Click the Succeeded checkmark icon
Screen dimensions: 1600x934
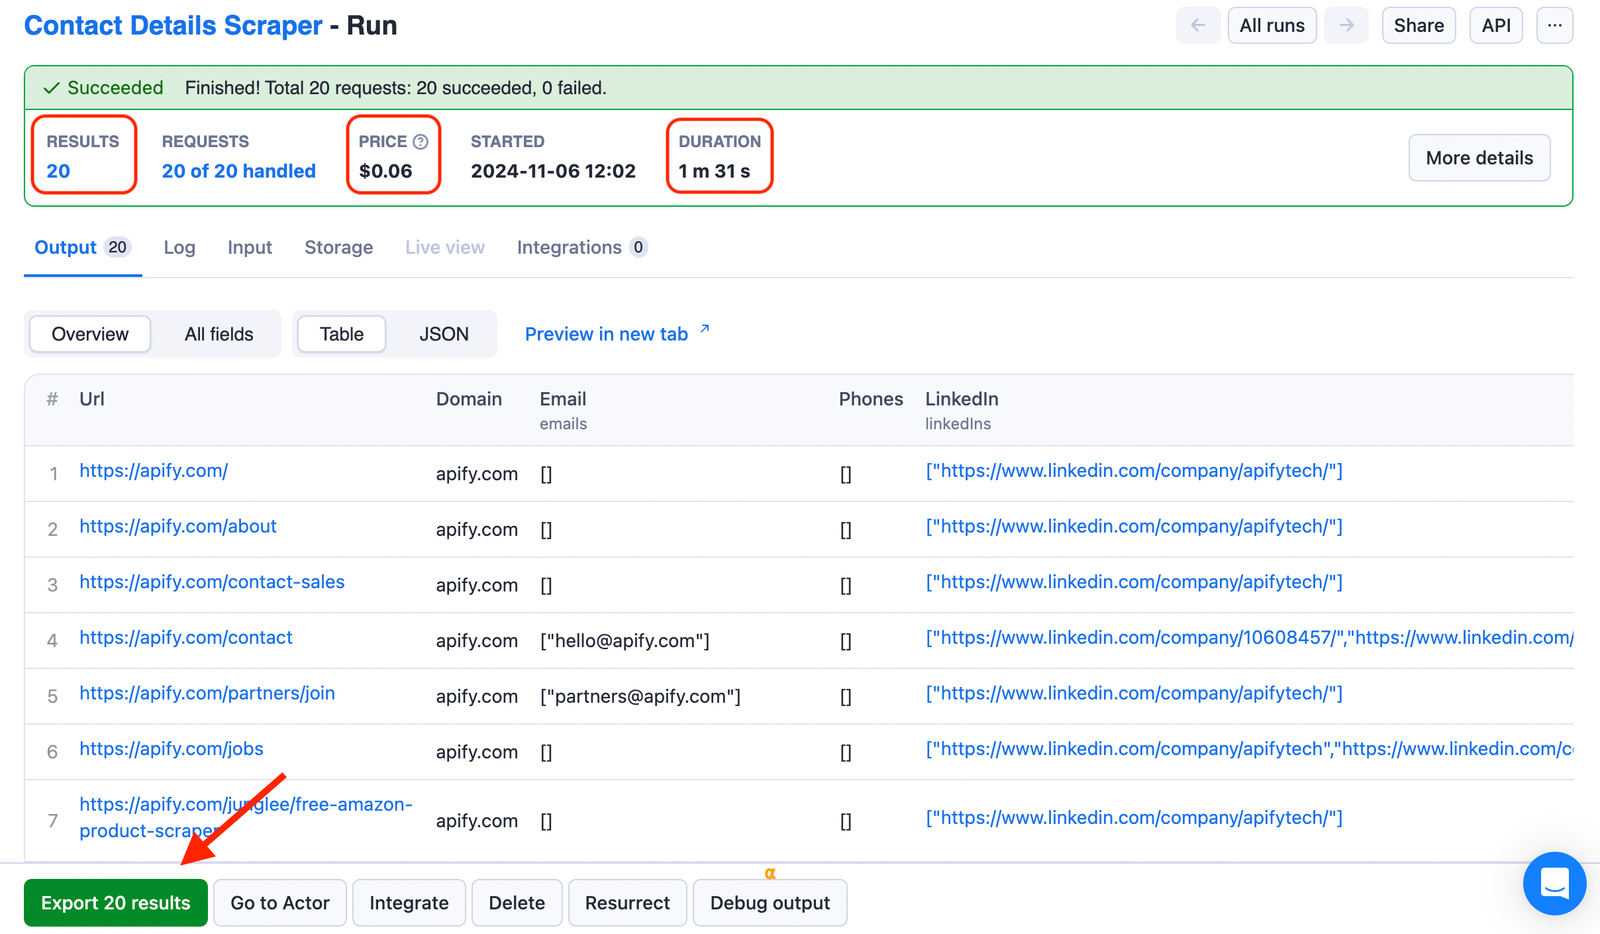click(x=51, y=87)
